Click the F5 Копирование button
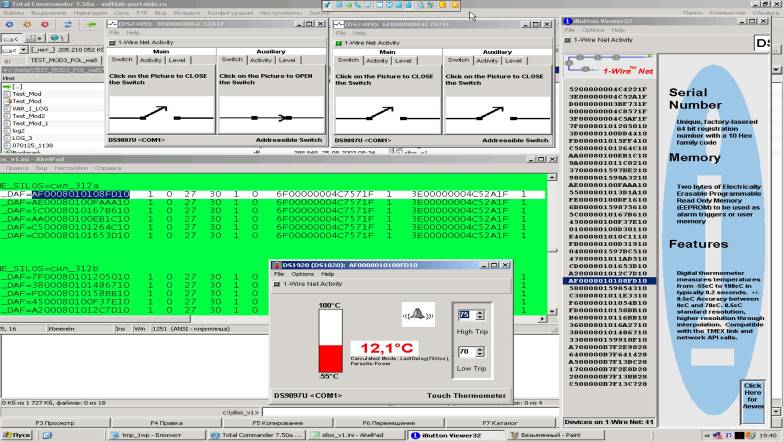Viewport: 783px width, 442px height. tap(278, 423)
